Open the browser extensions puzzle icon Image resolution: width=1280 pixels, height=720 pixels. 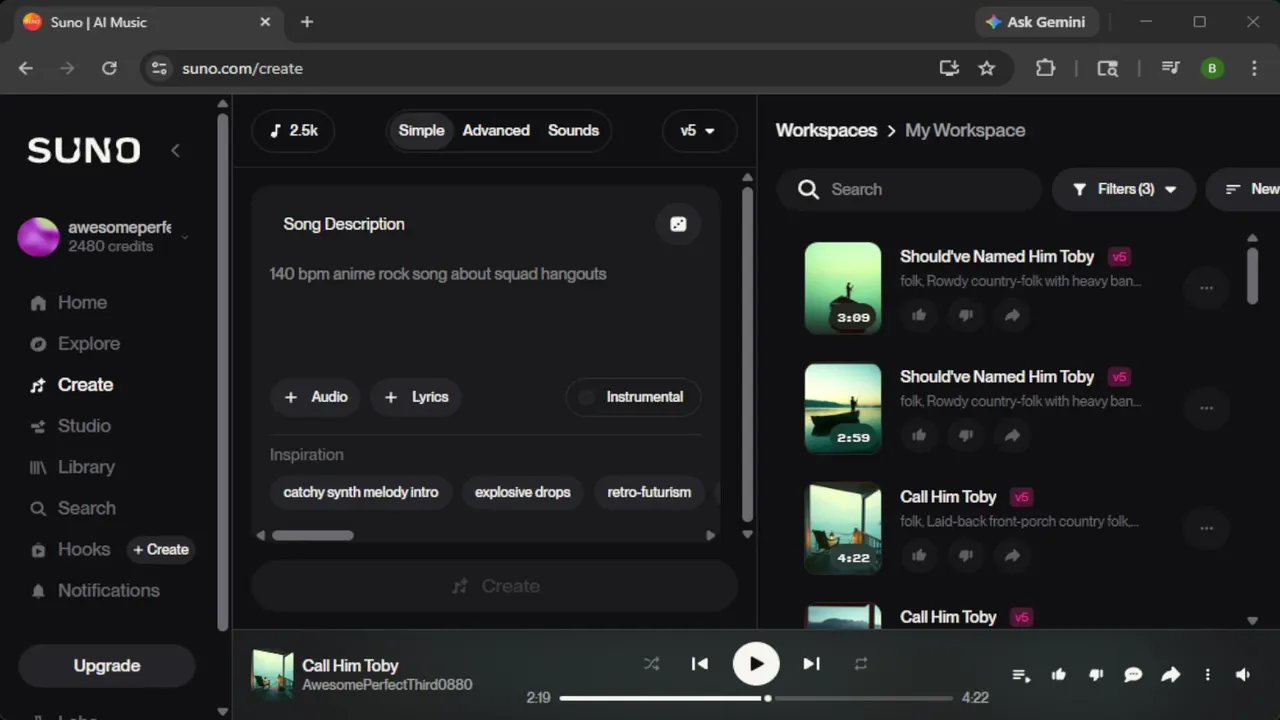[x=1045, y=68]
